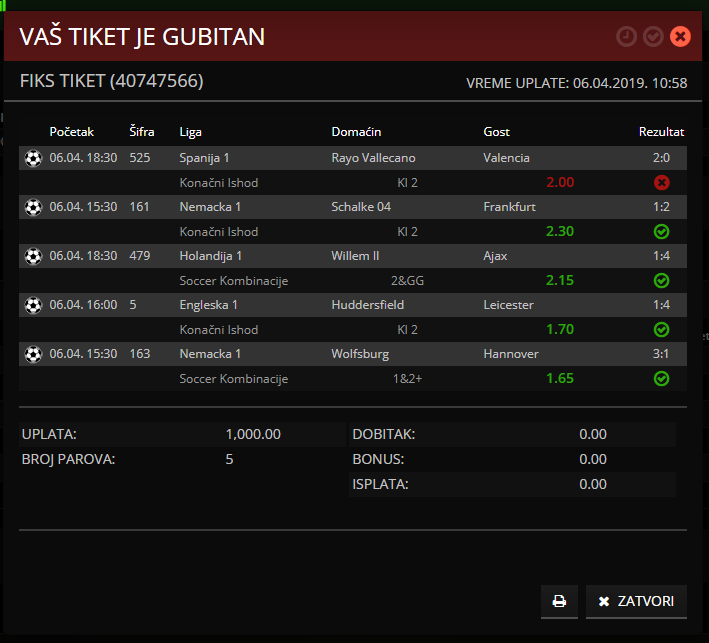Click the Holandija 1 league cell
This screenshot has width=709, height=643.
tap(211, 256)
